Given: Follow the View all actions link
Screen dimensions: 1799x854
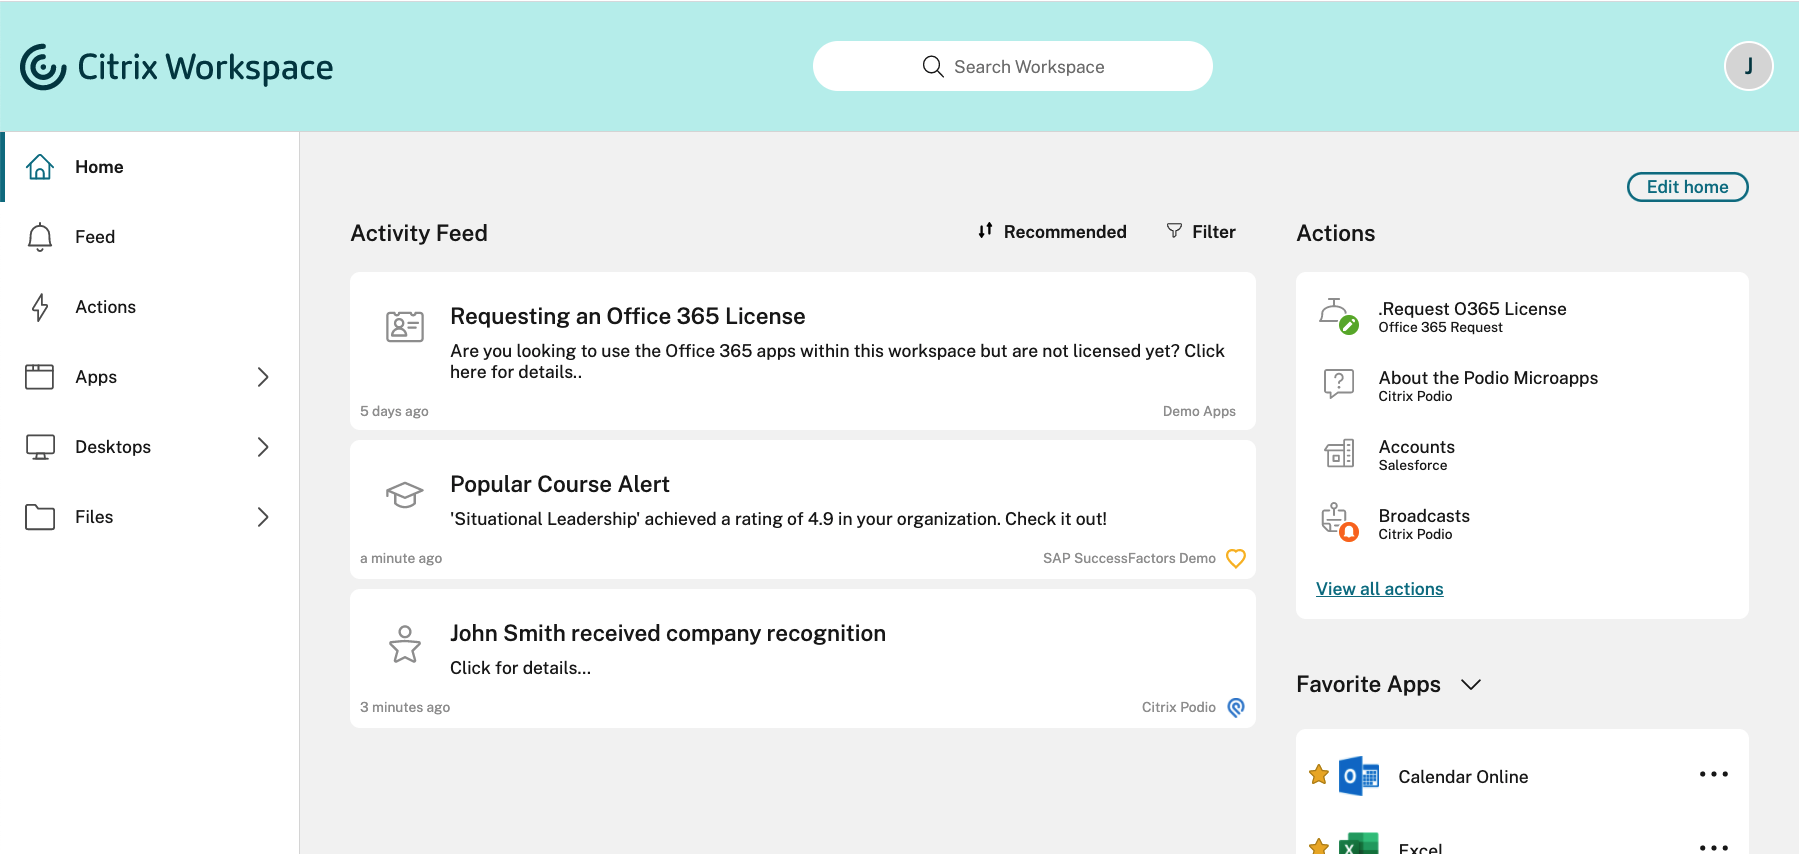Looking at the screenshot, I should tap(1379, 589).
